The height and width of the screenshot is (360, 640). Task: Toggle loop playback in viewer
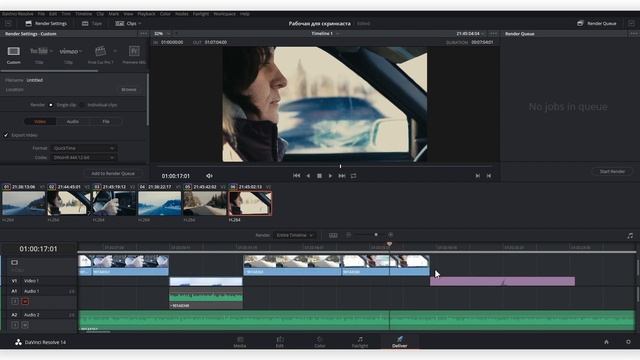tap(353, 176)
